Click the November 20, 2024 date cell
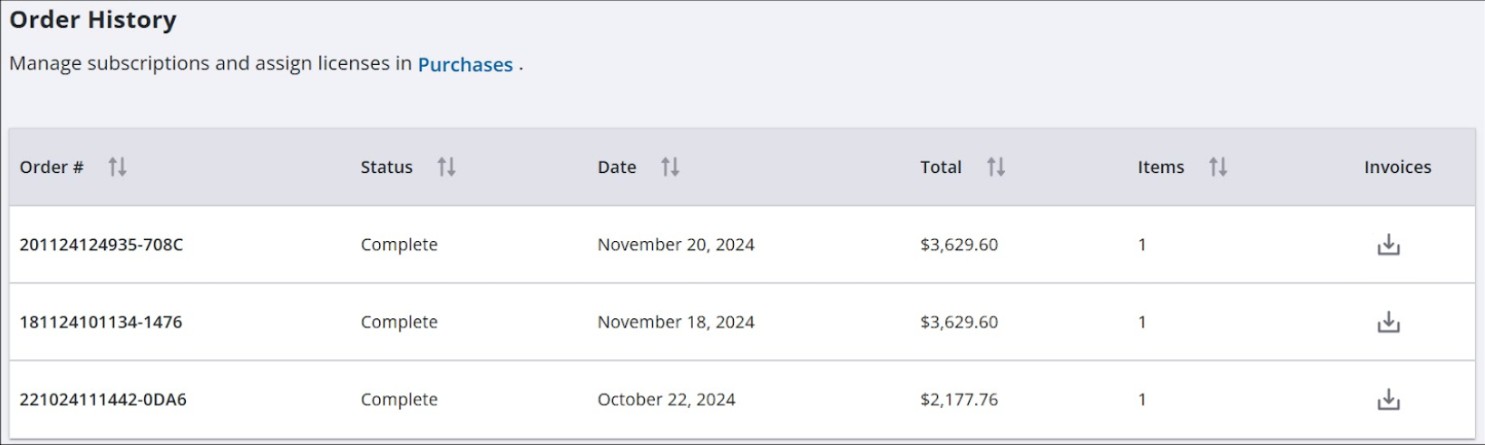Image resolution: width=1485 pixels, height=445 pixels. pyautogui.click(x=676, y=245)
